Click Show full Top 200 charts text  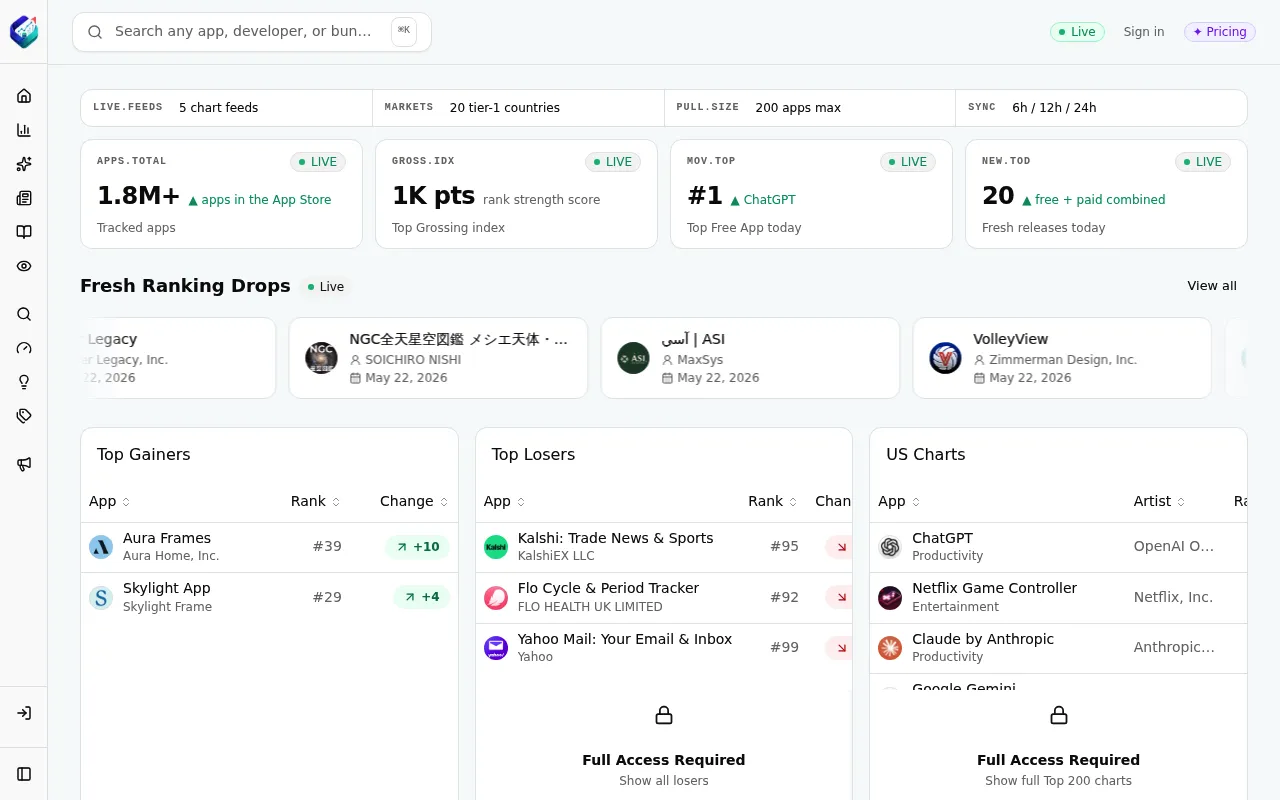tap(1059, 781)
